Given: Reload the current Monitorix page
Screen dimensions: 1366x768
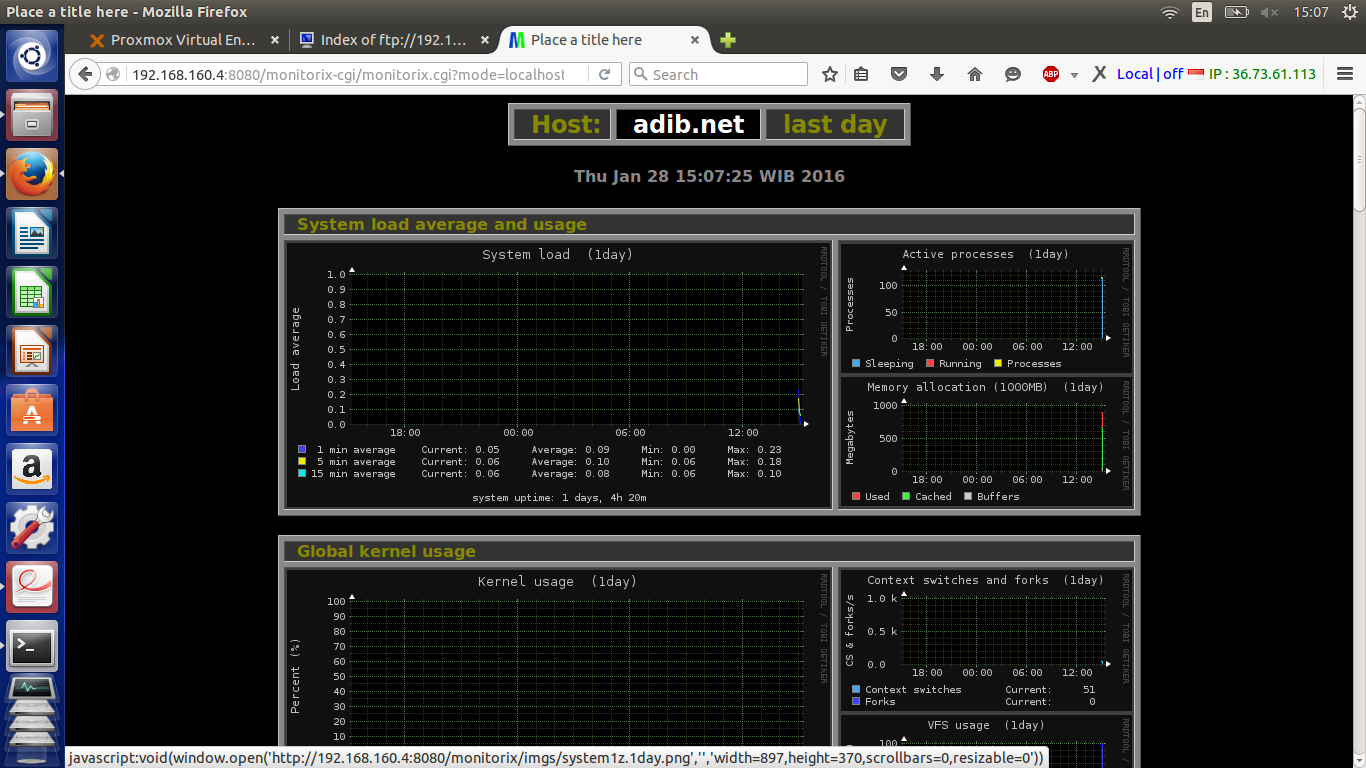Looking at the screenshot, I should point(604,74).
